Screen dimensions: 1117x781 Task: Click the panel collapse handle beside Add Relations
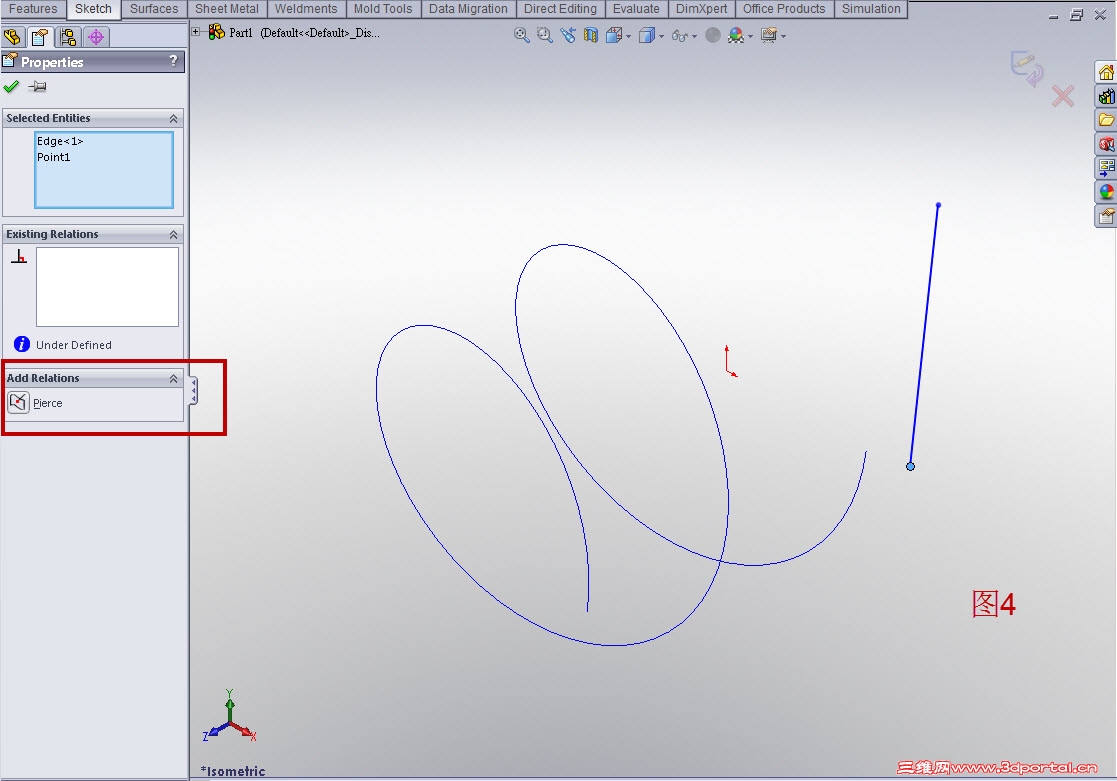point(193,390)
